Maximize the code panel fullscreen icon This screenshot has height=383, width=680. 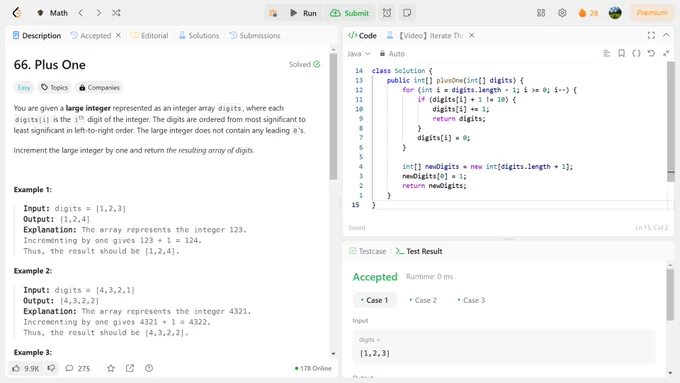[651, 36]
